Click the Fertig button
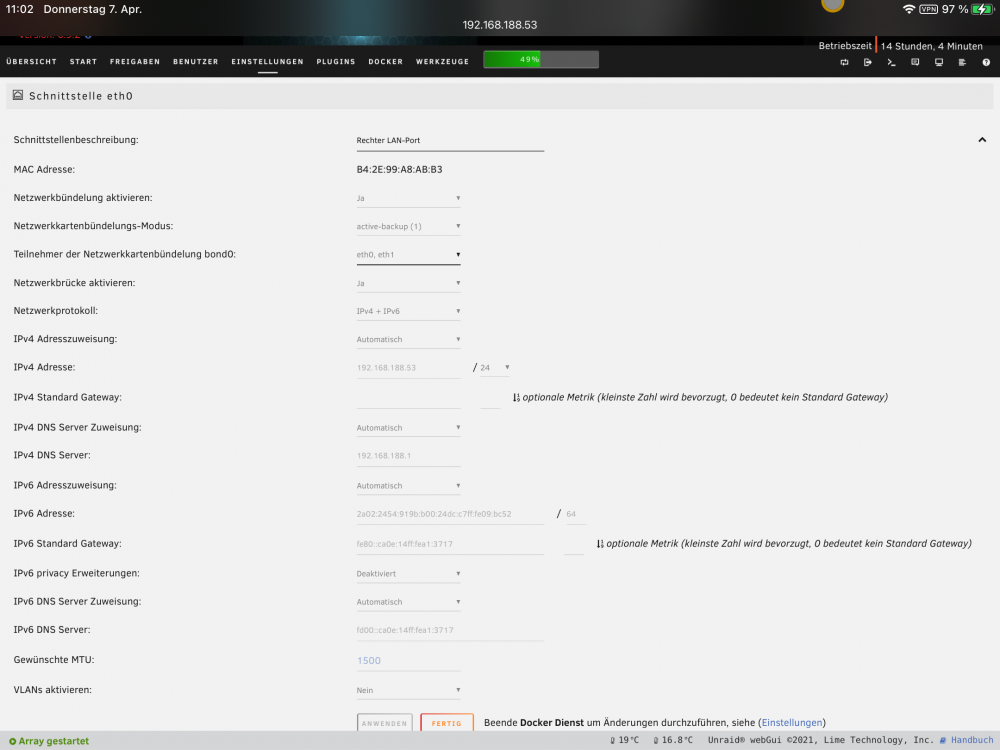This screenshot has width=1000, height=750. tap(446, 723)
